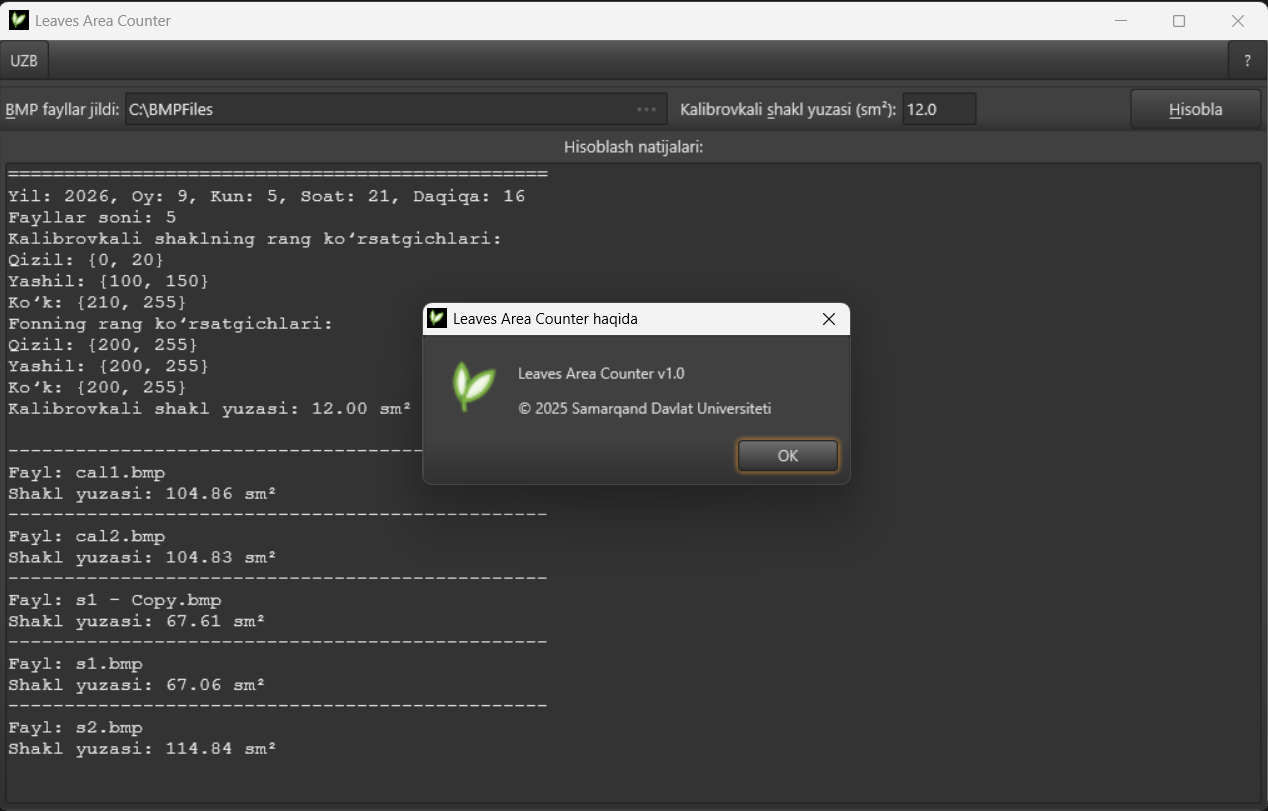Image resolution: width=1268 pixels, height=811 pixels.
Task: Click the 'Hisoblash natijalari:' heading
Action: coord(634,147)
